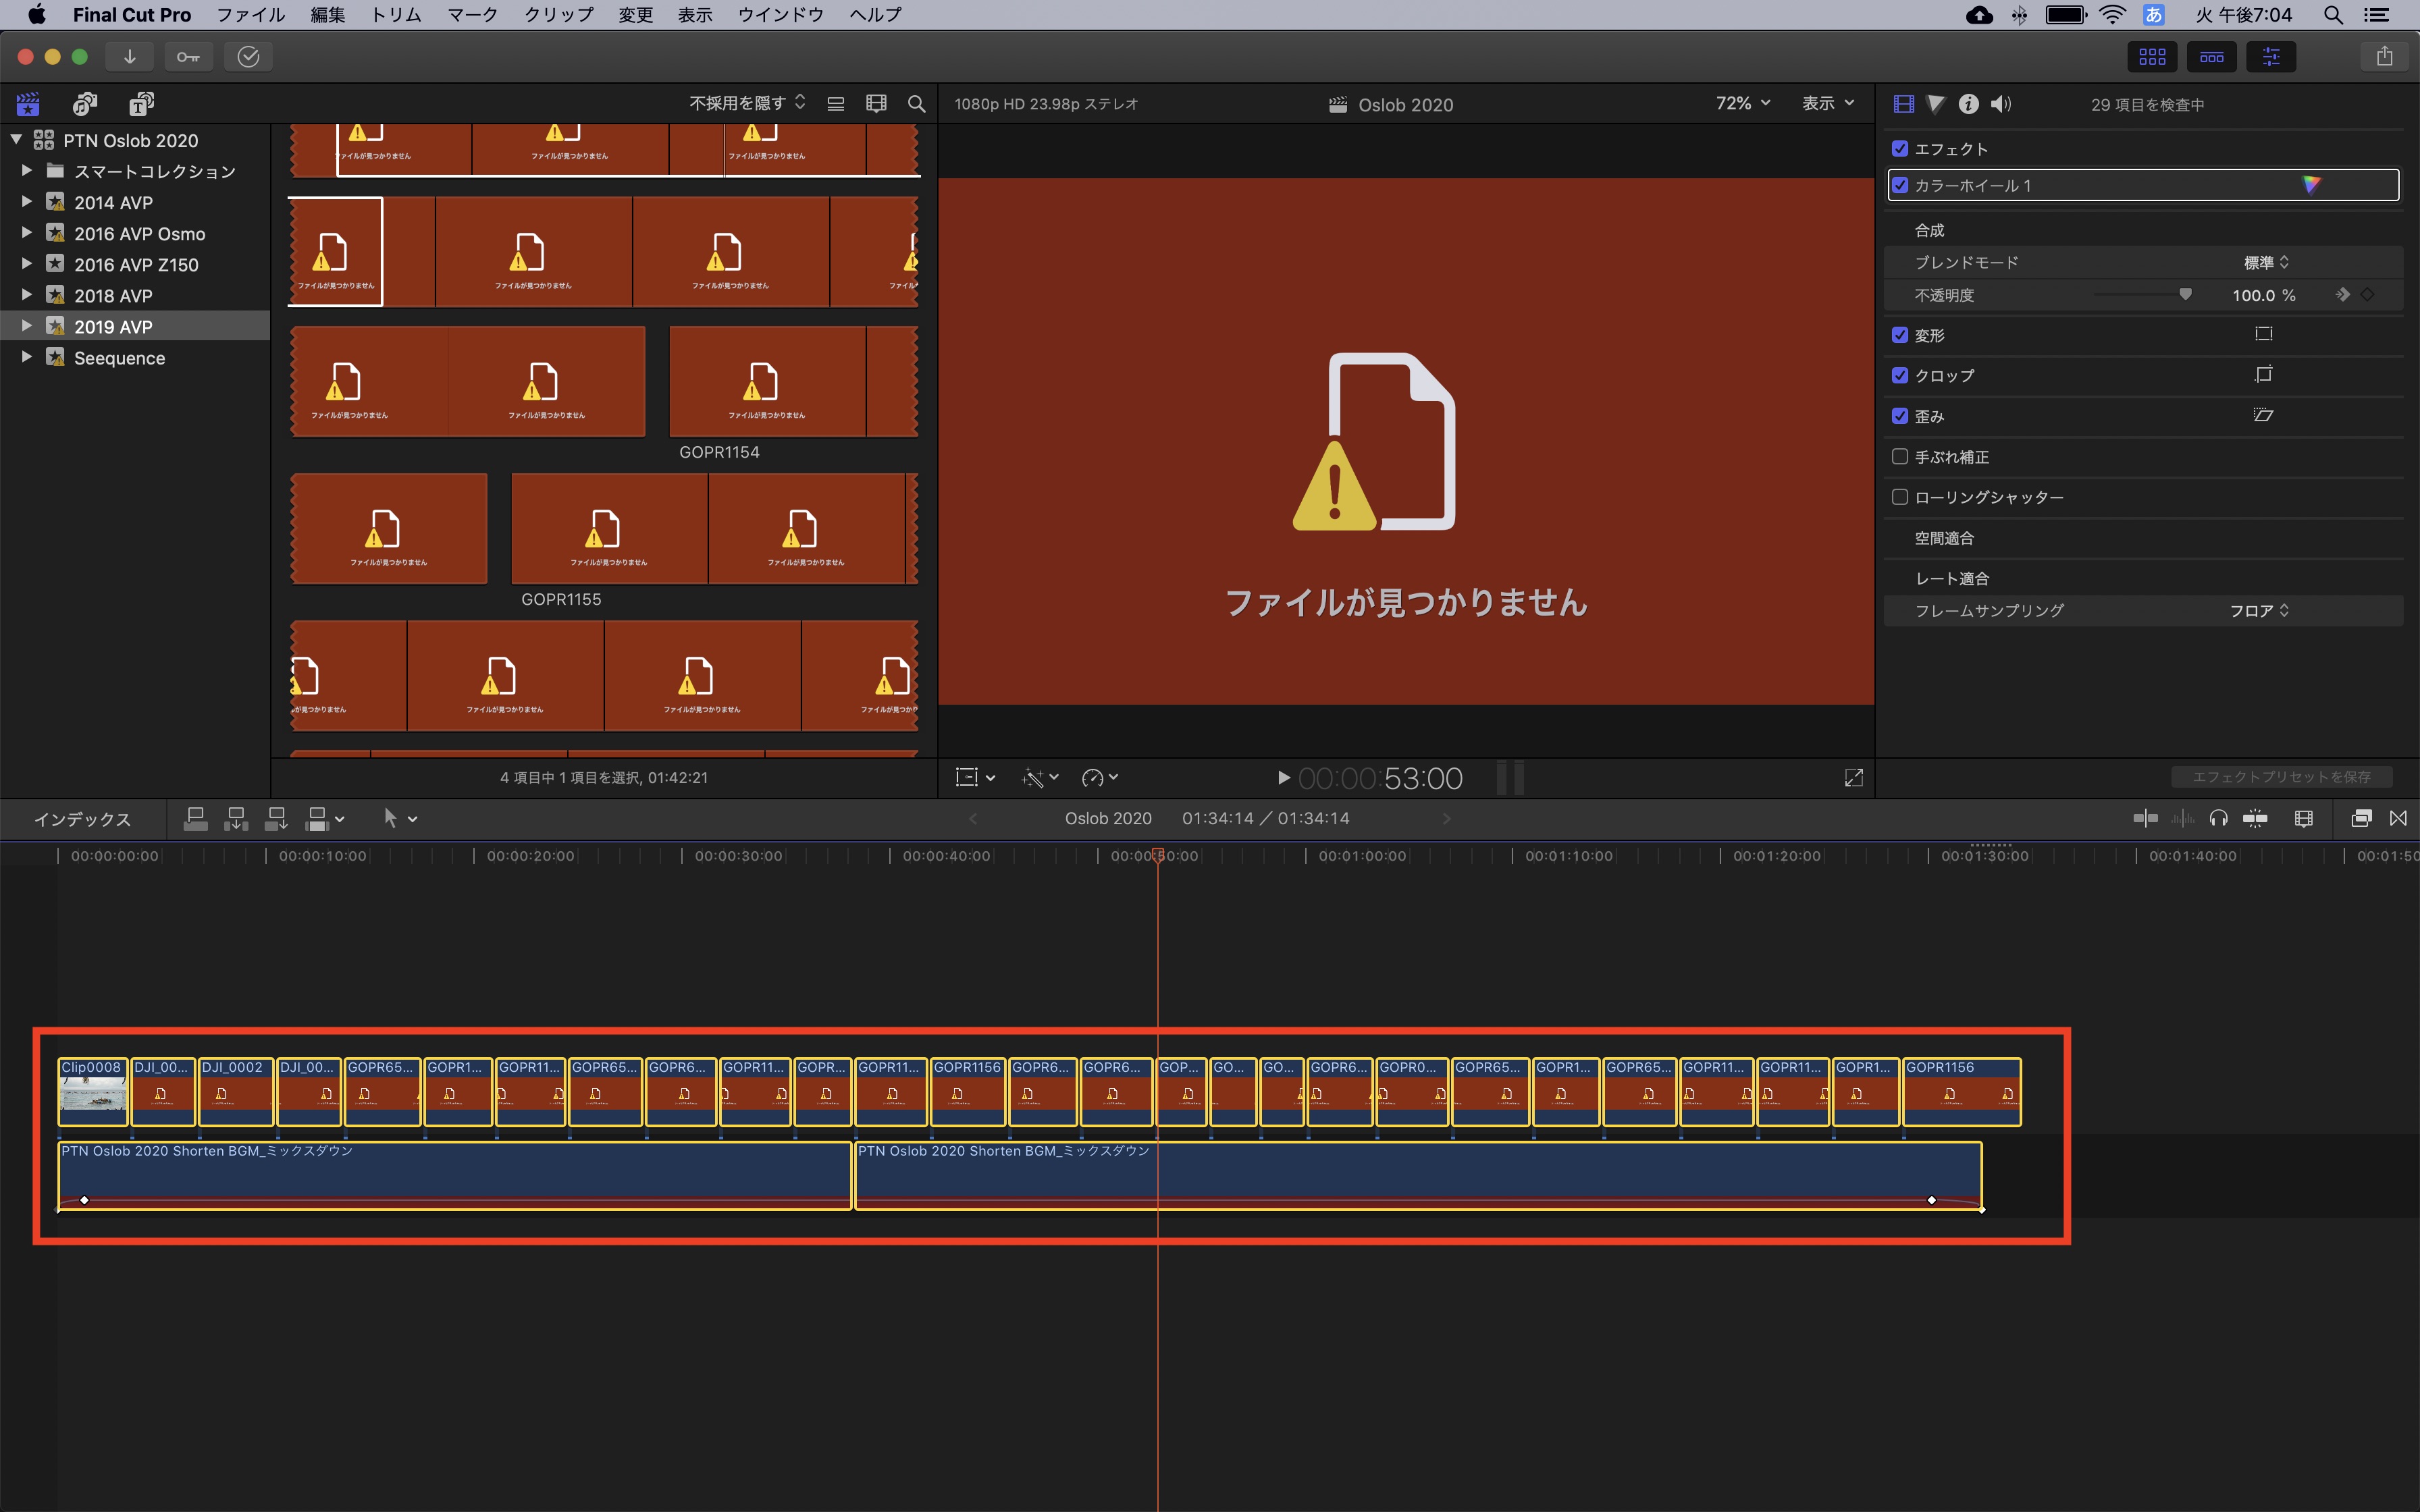Open the Photos and Audio sidebar
This screenshot has height=1512, width=2420.
(x=85, y=104)
